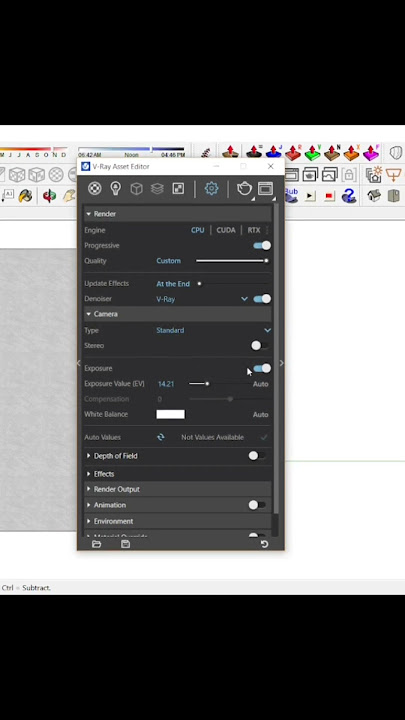Open the Render Elements layers icon

coord(157,189)
